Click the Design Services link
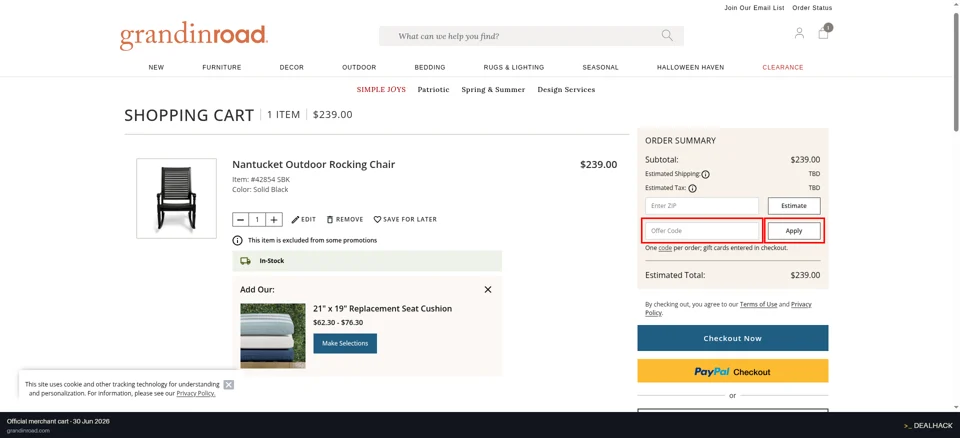 click(x=566, y=89)
